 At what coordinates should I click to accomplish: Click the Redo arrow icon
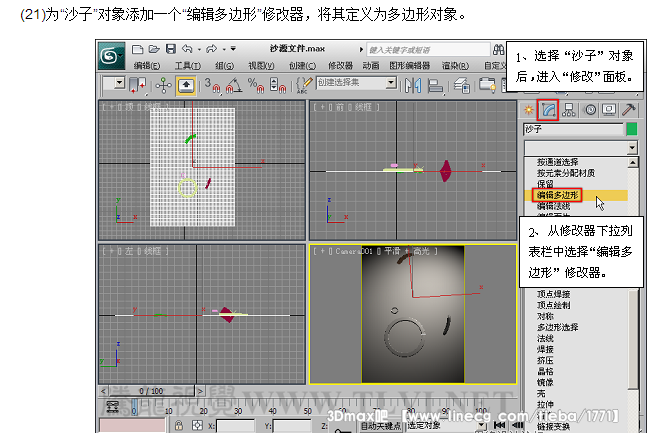tap(211, 49)
